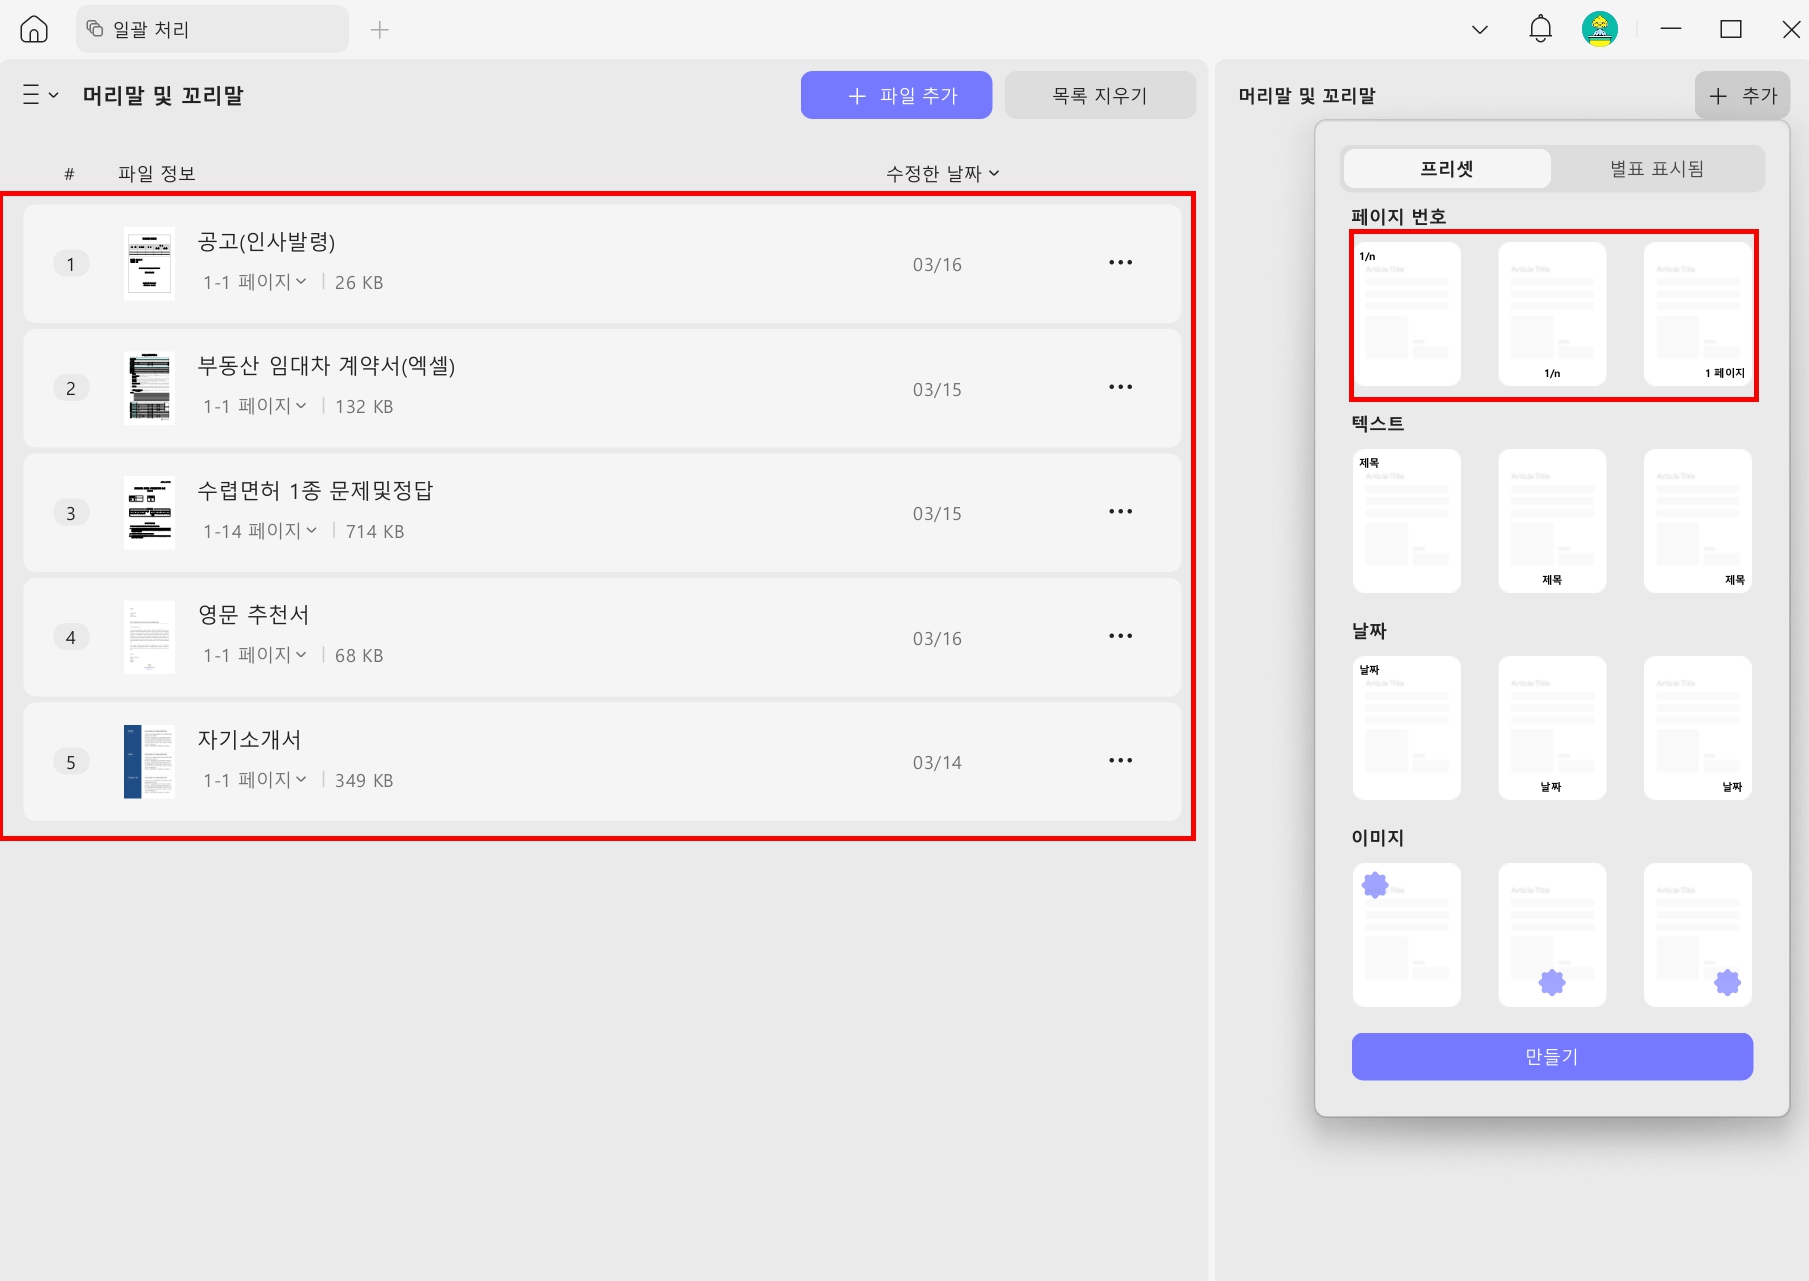Switch to the 프리셋 tab

coord(1447,169)
